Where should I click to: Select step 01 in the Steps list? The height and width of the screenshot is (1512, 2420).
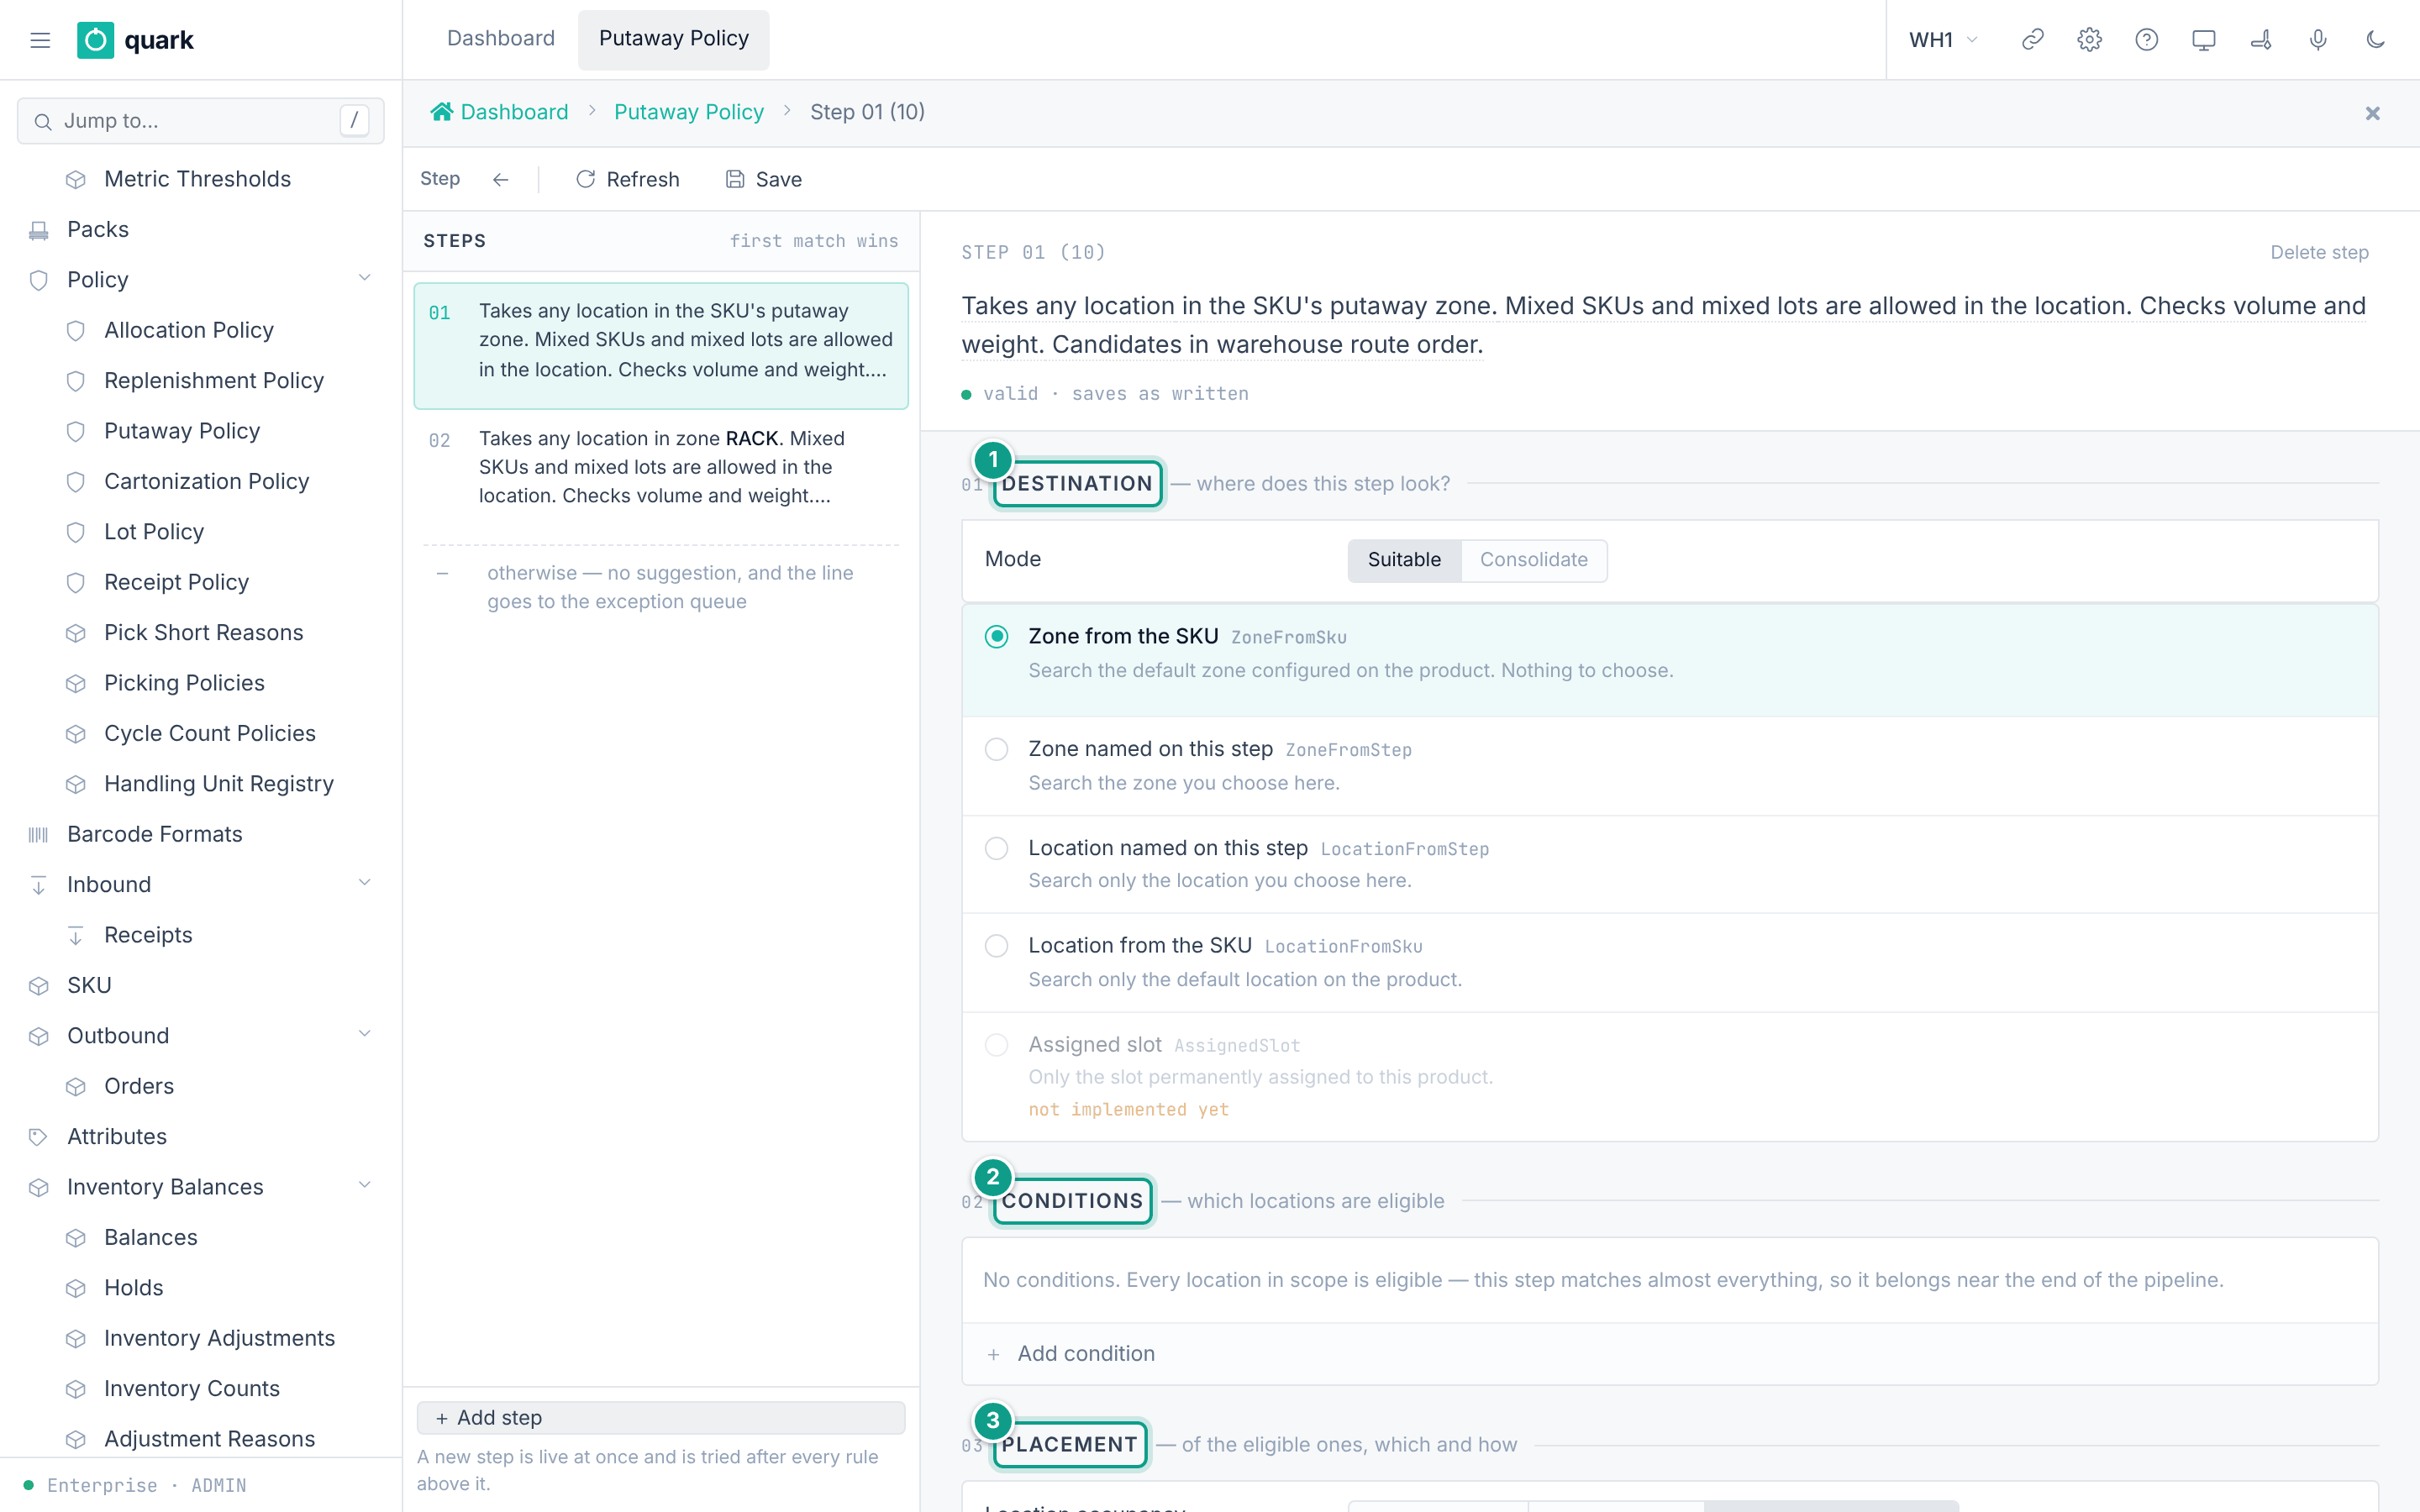tap(661, 345)
